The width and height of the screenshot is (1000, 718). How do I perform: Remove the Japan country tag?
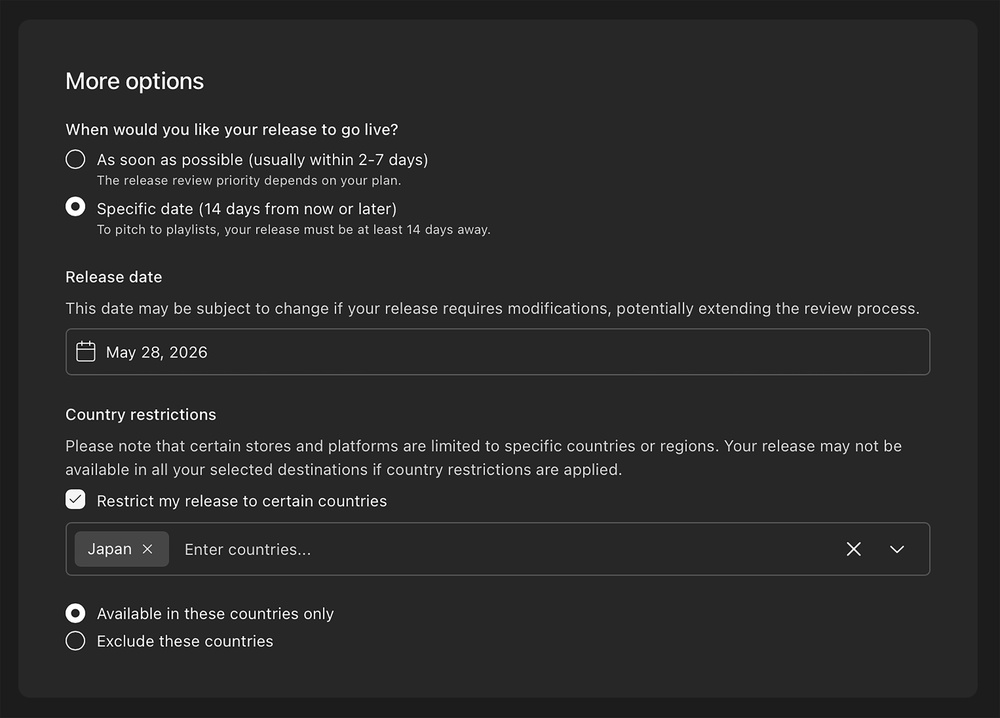coord(148,549)
